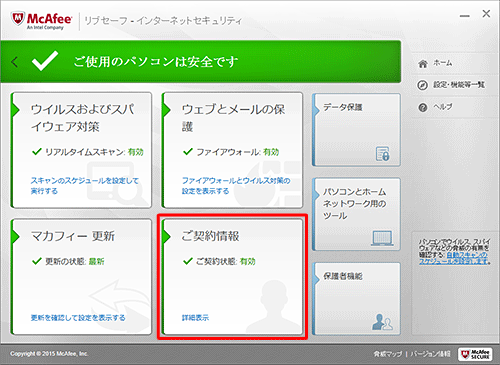Open the ホーム home icon

pyautogui.click(x=423, y=63)
